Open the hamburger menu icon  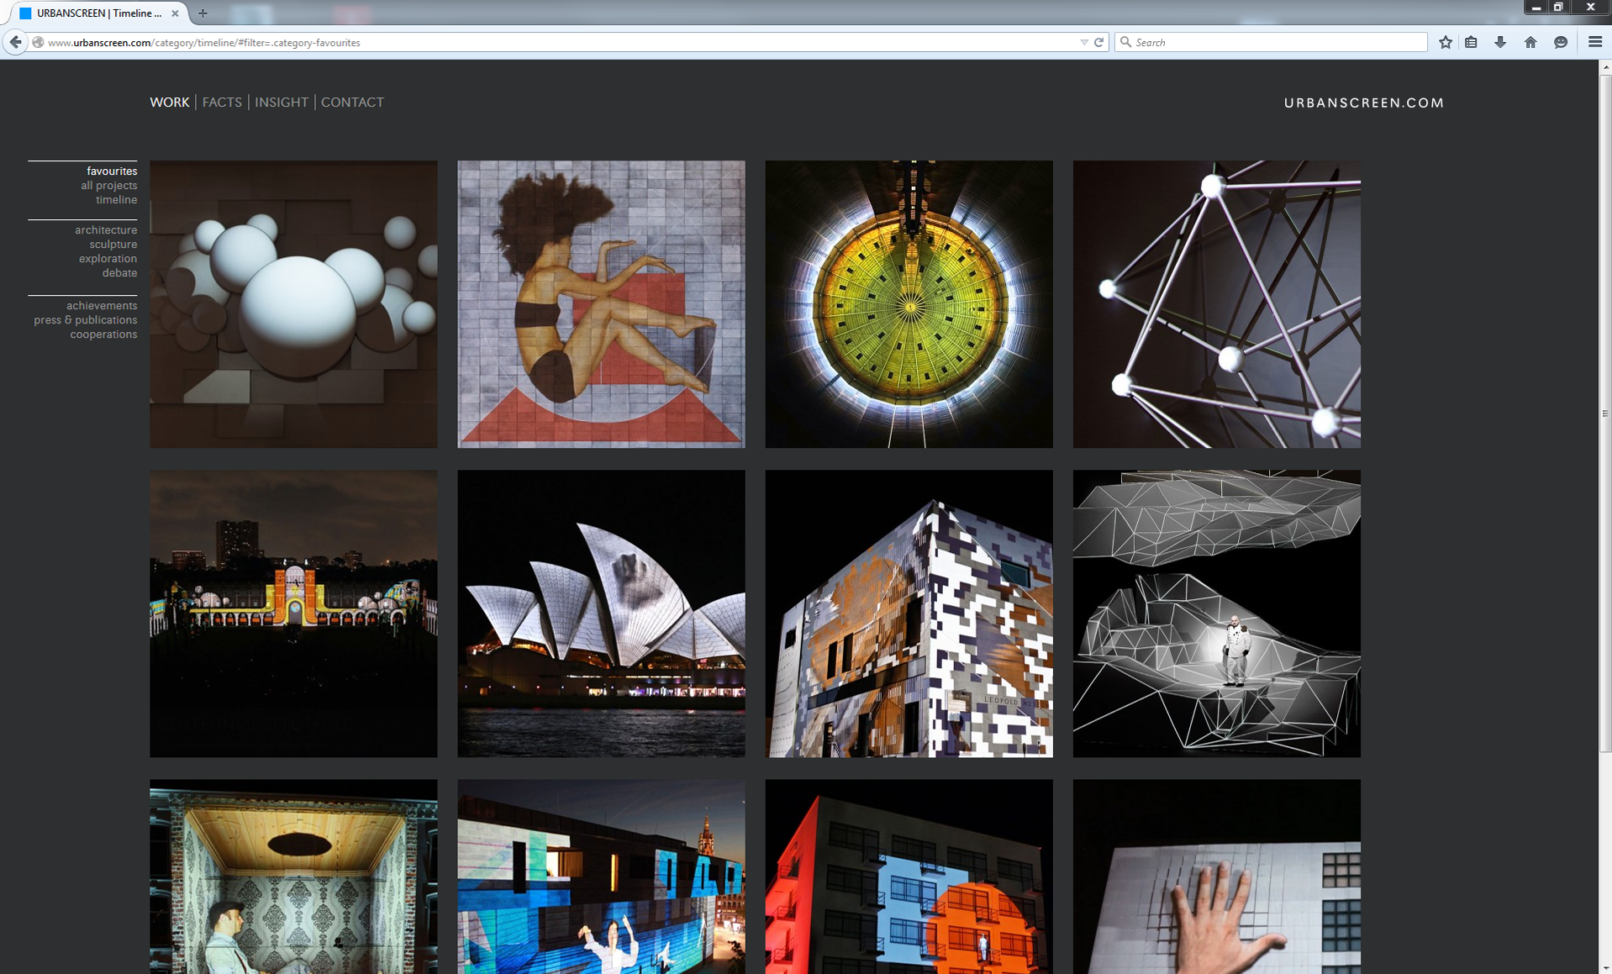[x=1594, y=42]
